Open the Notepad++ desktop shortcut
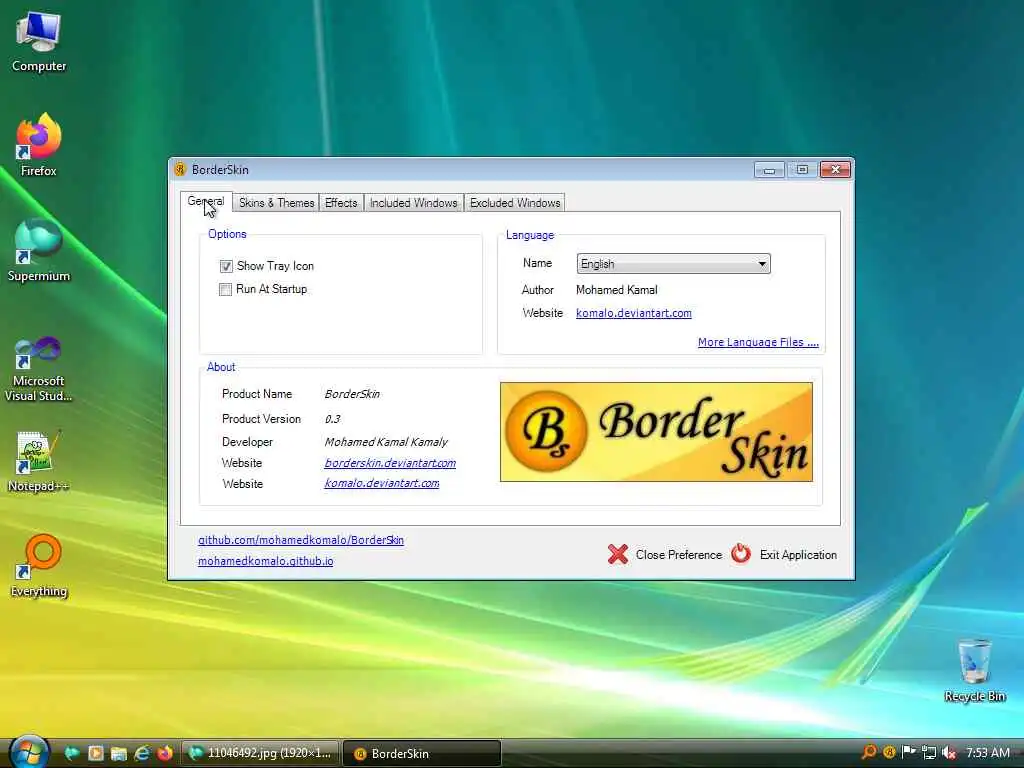 coord(39,461)
